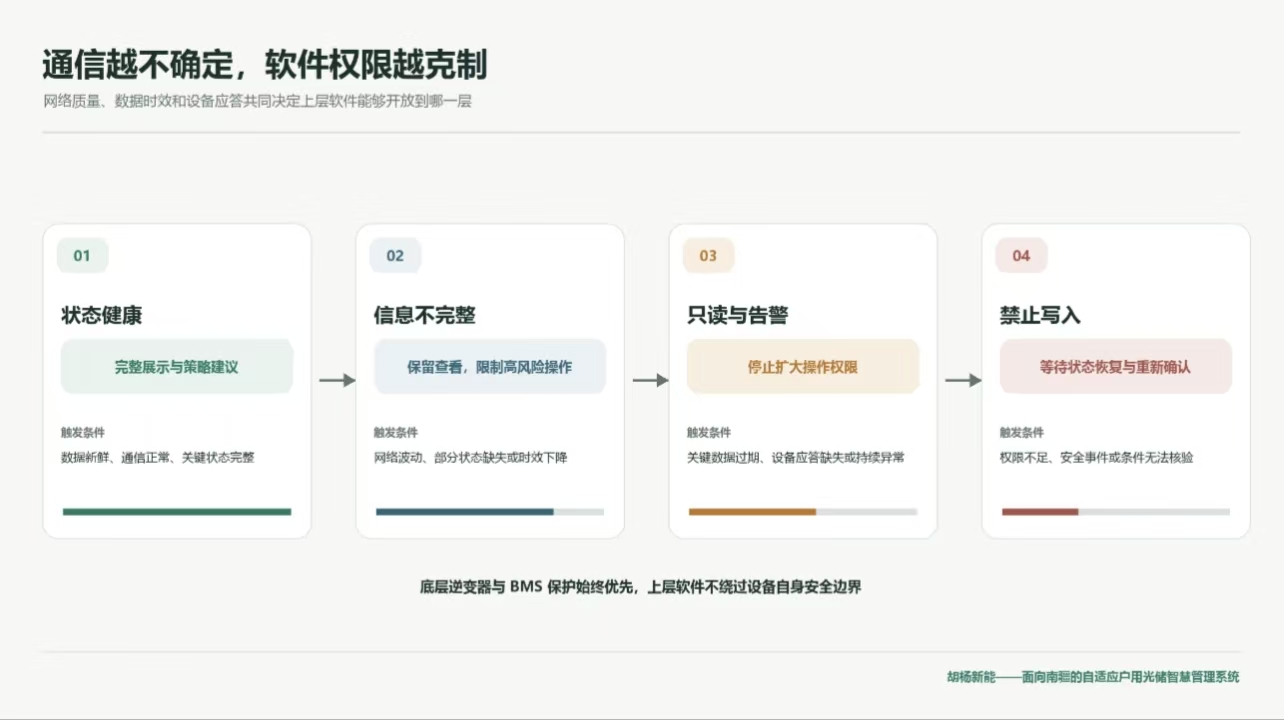
Task: Click the 02 number badge
Action: (x=395, y=255)
